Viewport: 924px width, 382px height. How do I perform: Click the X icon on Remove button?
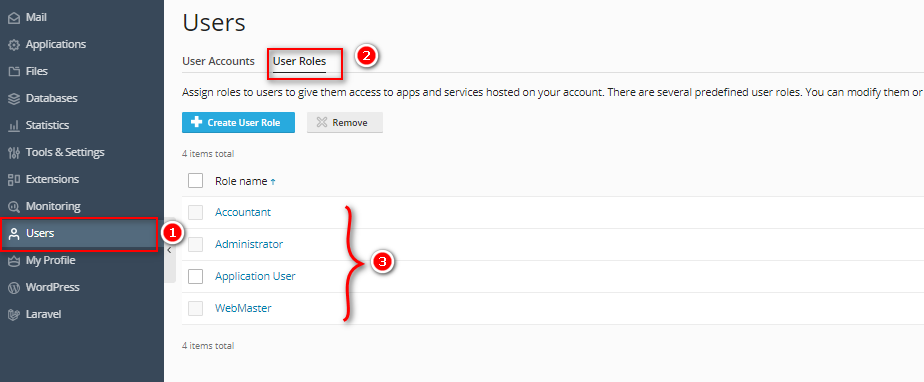click(x=322, y=123)
